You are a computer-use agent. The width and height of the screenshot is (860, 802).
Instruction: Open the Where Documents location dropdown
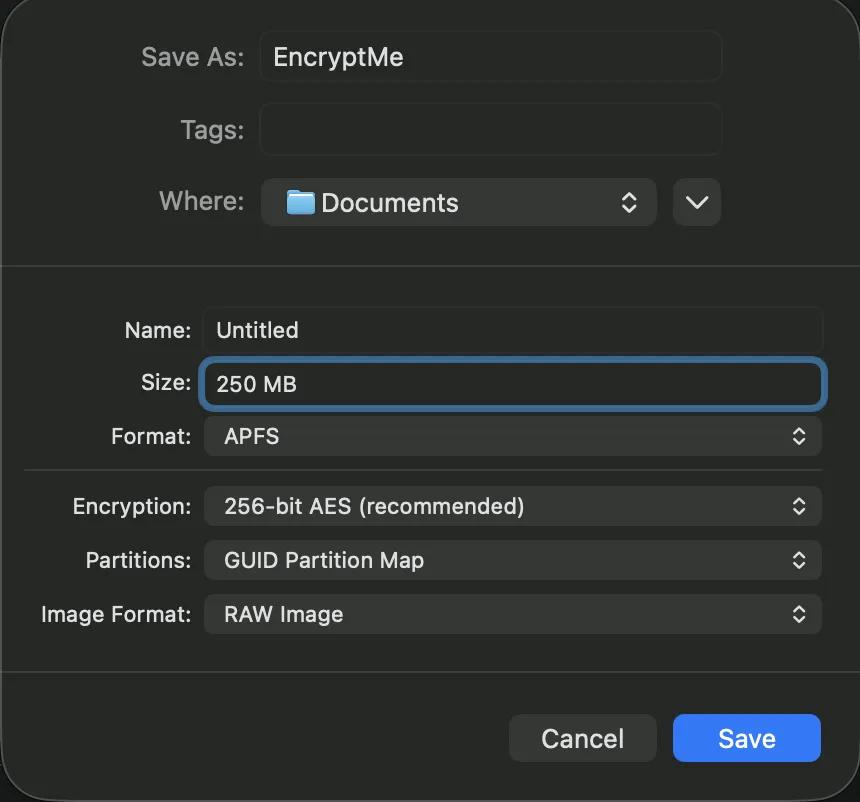pyautogui.click(x=459, y=202)
